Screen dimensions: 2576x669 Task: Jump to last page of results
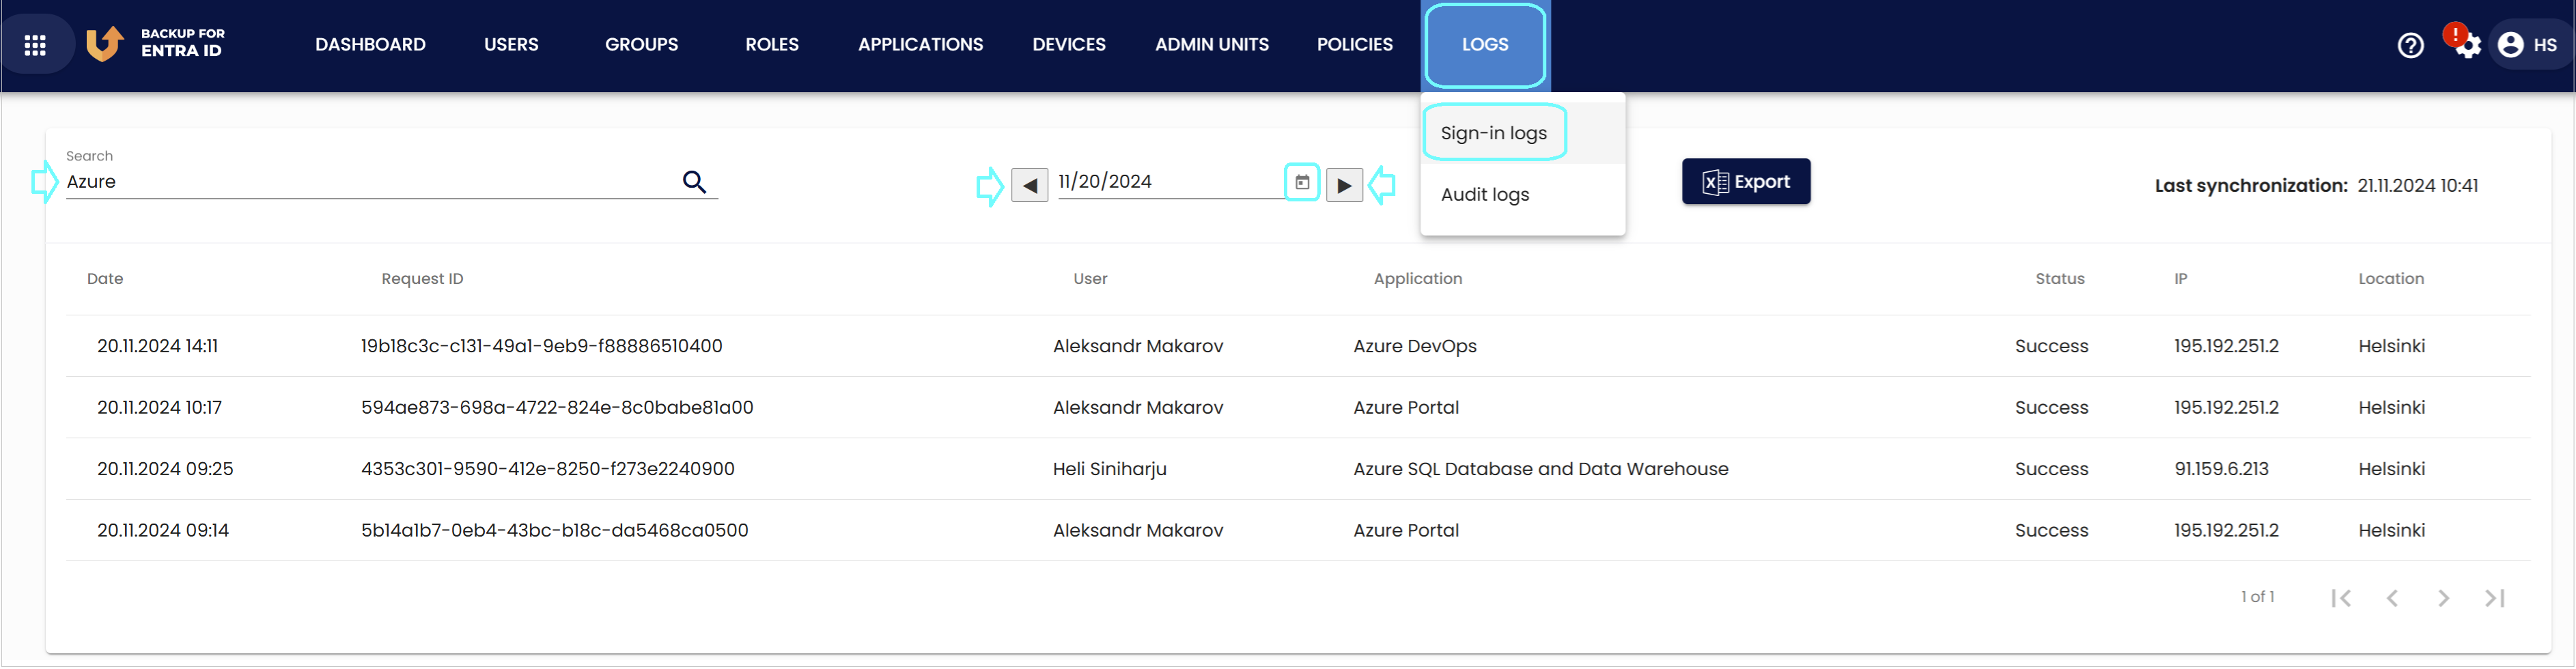tap(2495, 598)
